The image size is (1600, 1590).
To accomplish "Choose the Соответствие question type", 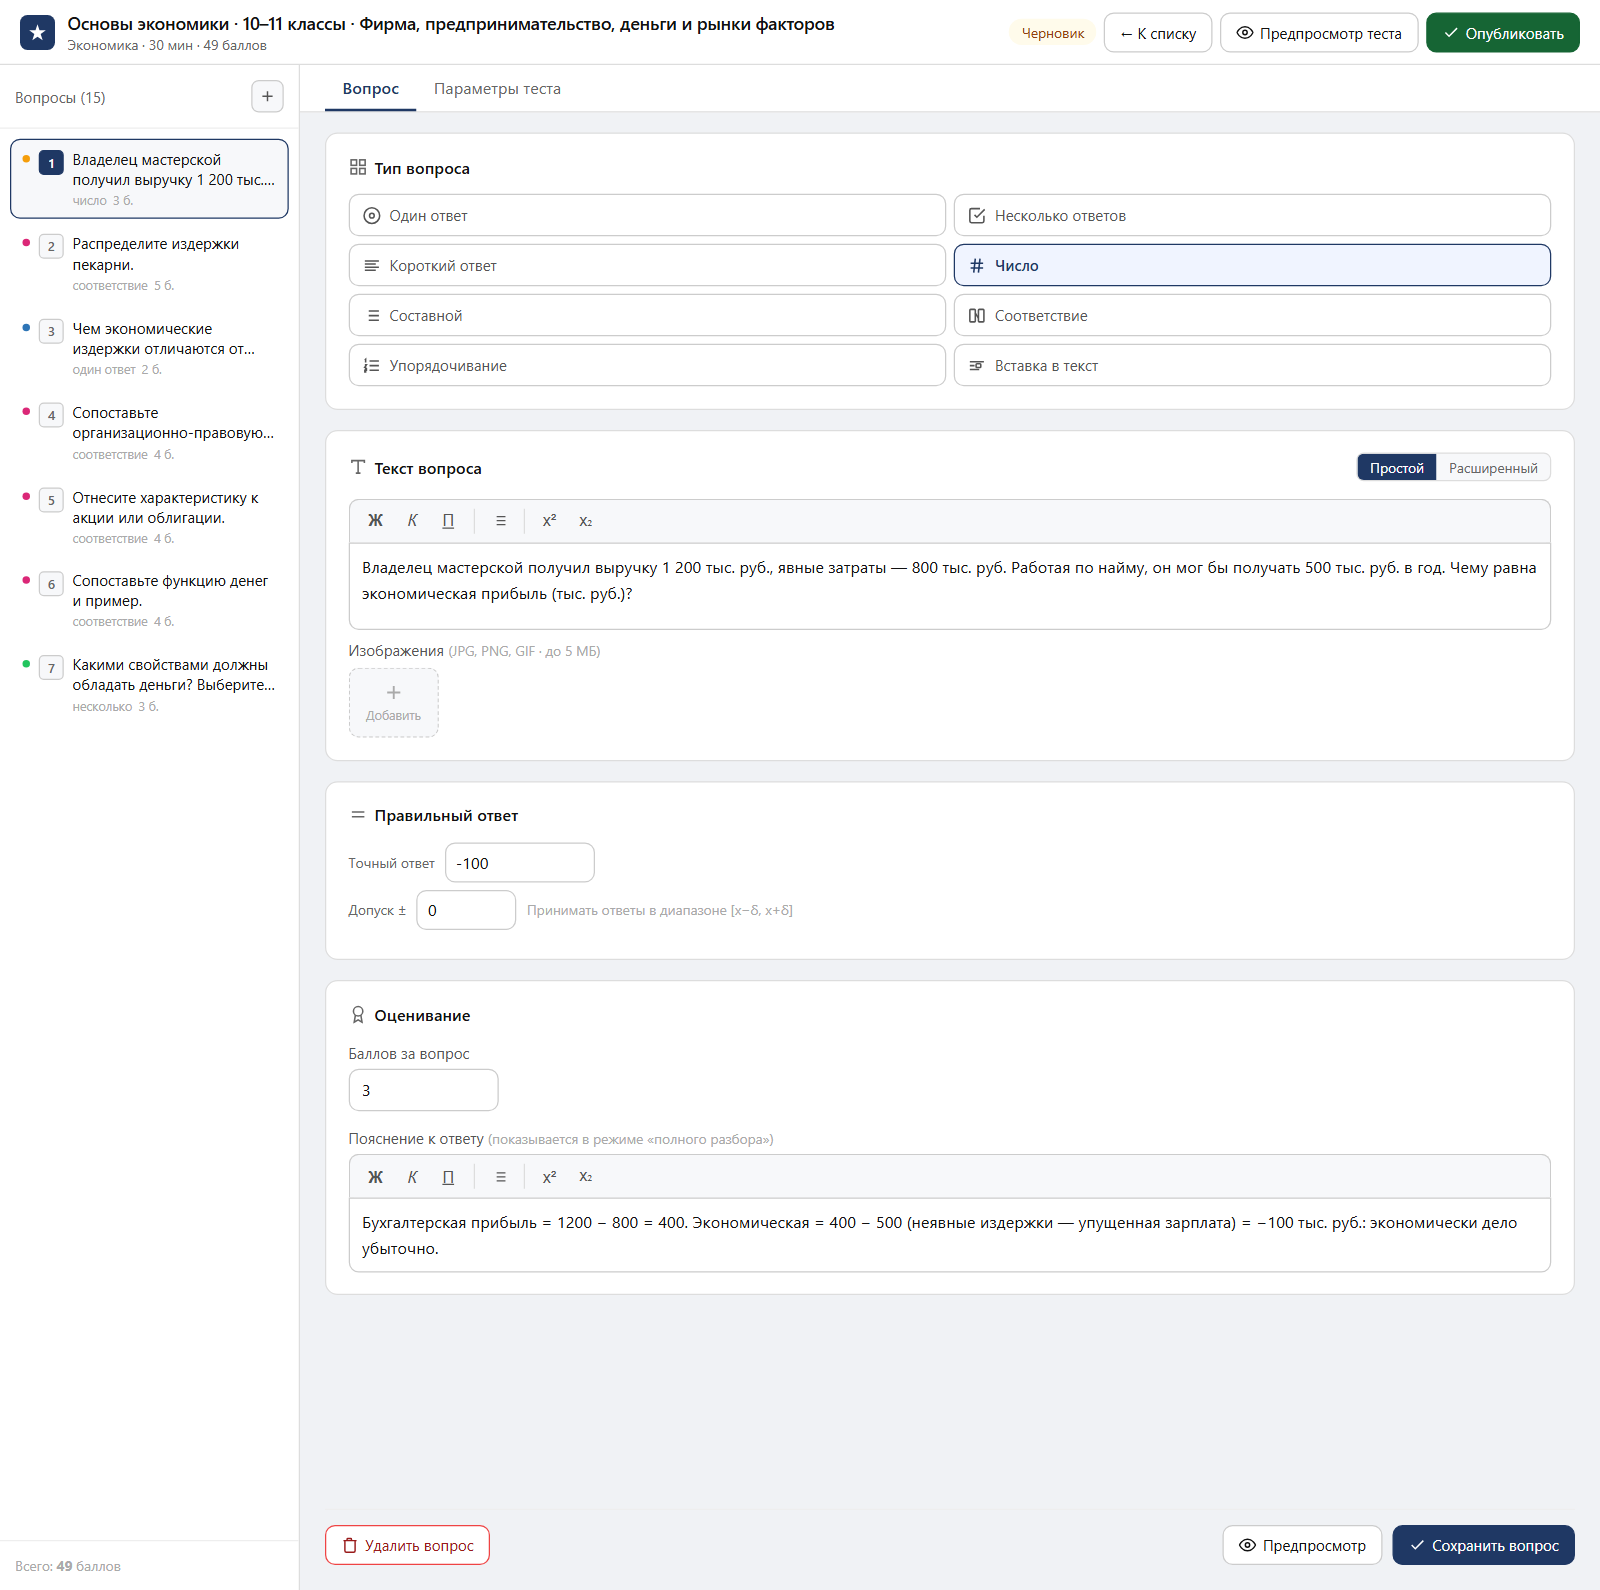I will [1252, 316].
